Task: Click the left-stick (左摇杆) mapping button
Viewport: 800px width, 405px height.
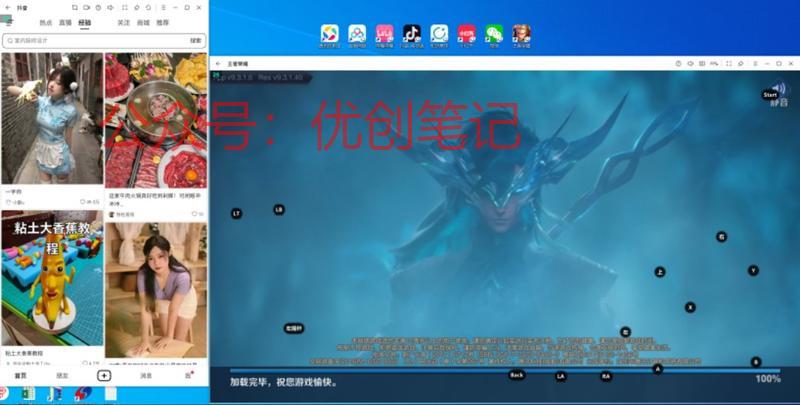Action: pyautogui.click(x=294, y=328)
